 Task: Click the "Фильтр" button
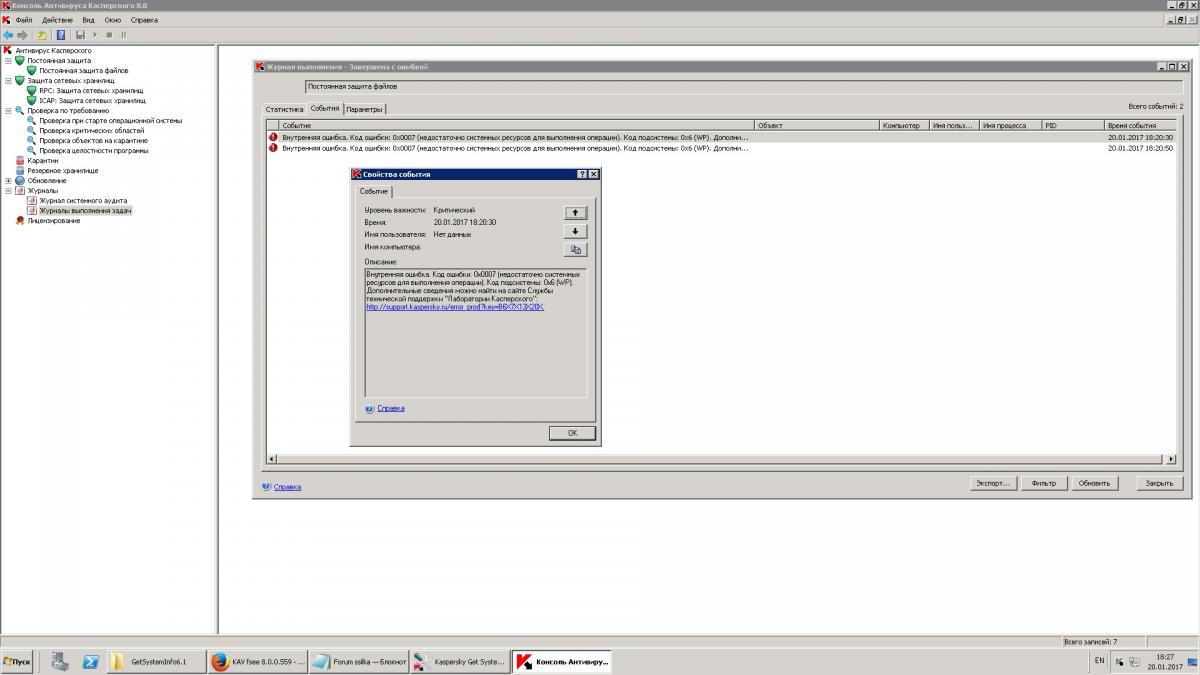click(x=1043, y=483)
